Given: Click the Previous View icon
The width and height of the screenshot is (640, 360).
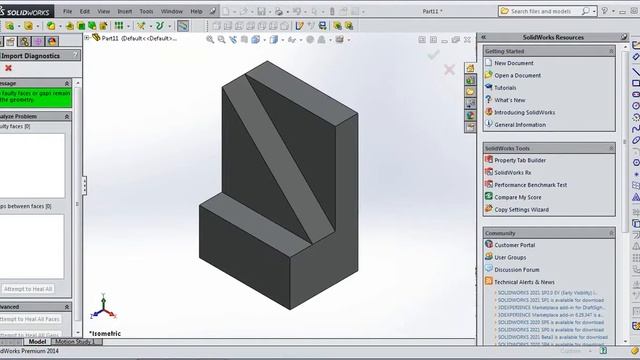Looking at the screenshot, I should 233,40.
